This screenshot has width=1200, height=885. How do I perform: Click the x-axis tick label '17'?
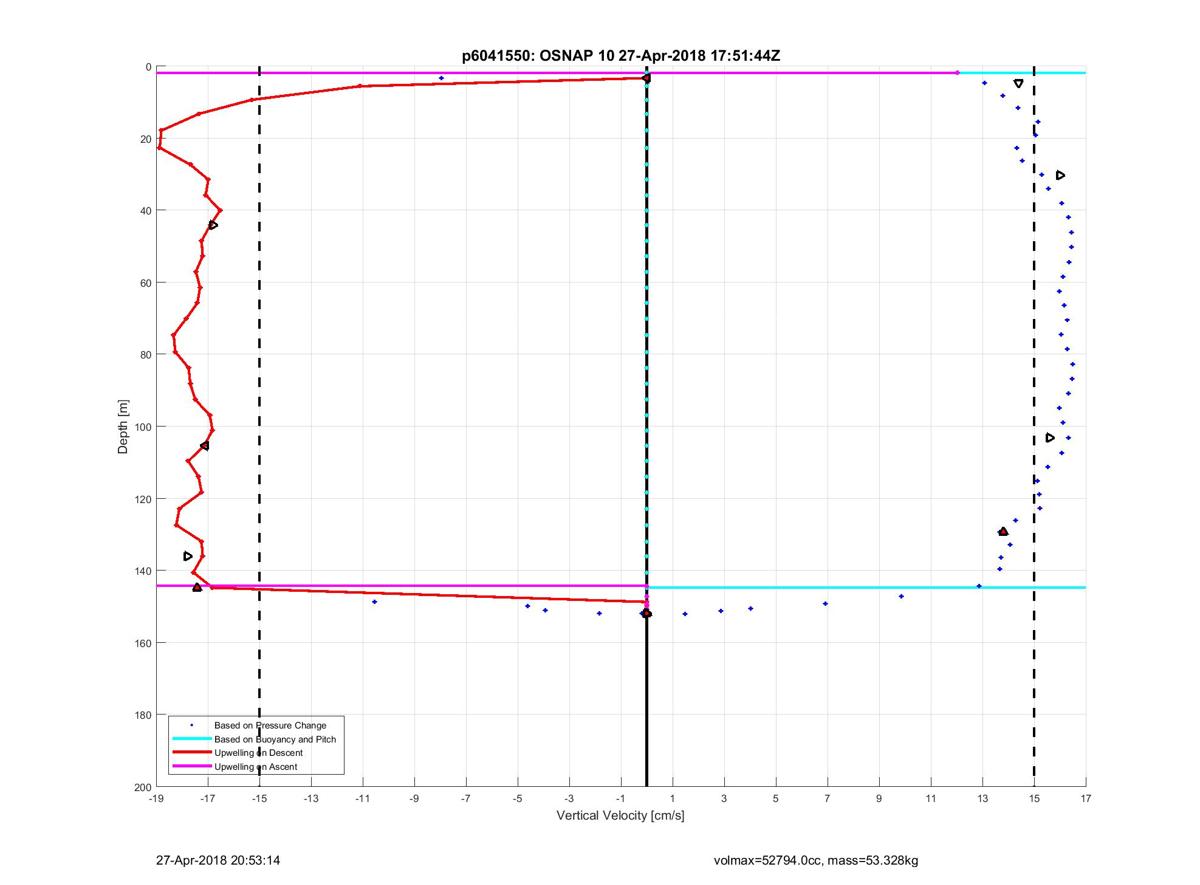[1086, 798]
